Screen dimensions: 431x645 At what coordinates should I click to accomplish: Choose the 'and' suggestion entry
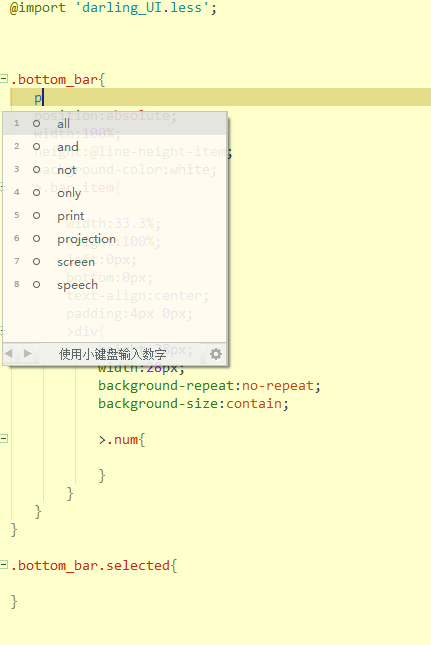115,146
